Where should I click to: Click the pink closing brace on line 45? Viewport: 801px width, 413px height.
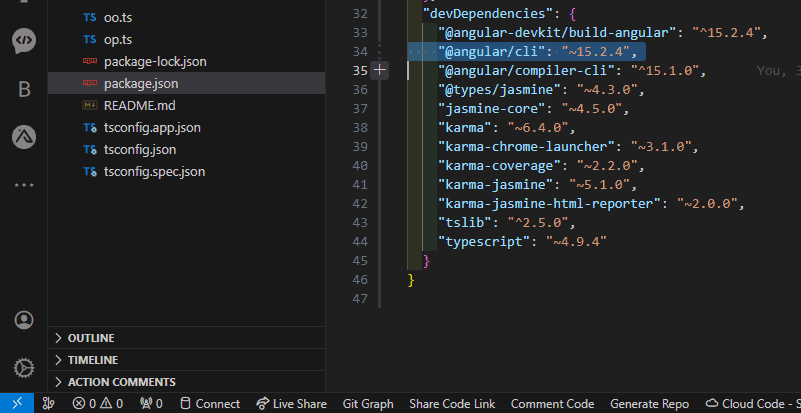[427, 261]
